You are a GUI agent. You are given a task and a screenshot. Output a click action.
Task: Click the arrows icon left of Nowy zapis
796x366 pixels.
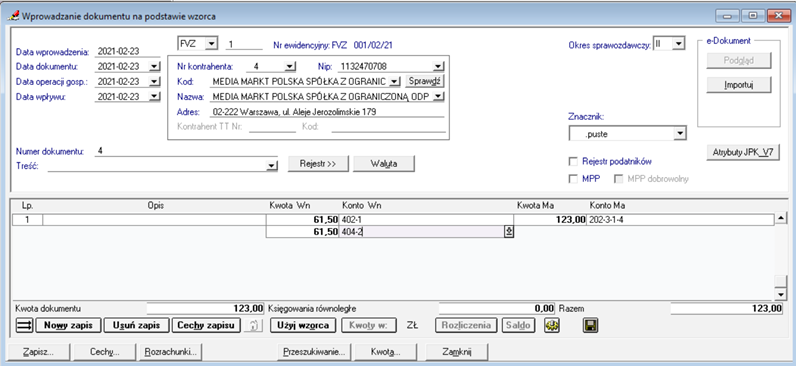pyautogui.click(x=24, y=325)
